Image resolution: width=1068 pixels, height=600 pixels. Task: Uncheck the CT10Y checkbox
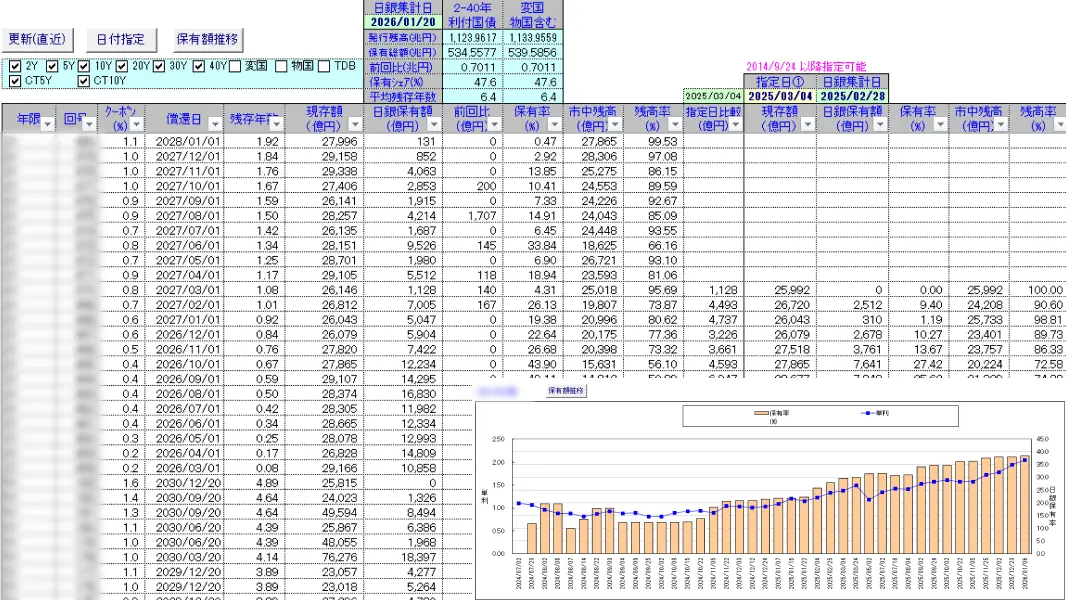84,81
